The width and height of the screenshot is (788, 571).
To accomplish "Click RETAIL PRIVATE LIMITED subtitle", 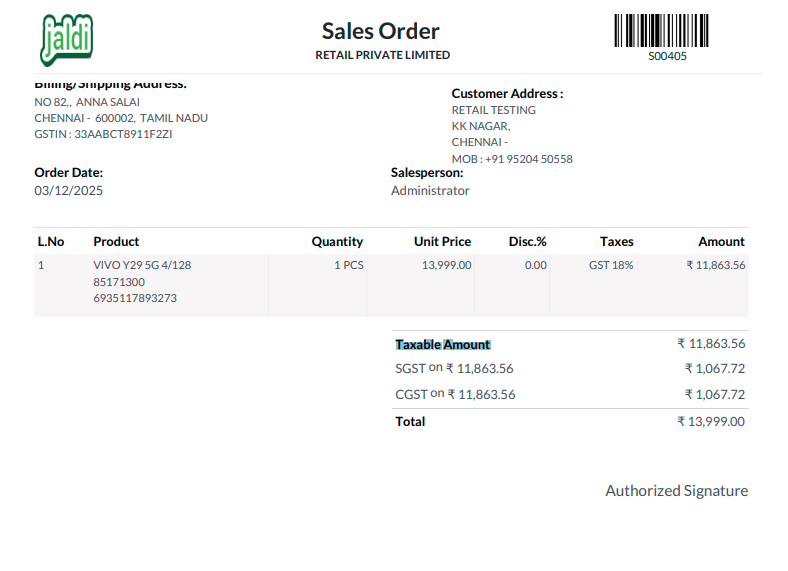I will (x=382, y=55).
